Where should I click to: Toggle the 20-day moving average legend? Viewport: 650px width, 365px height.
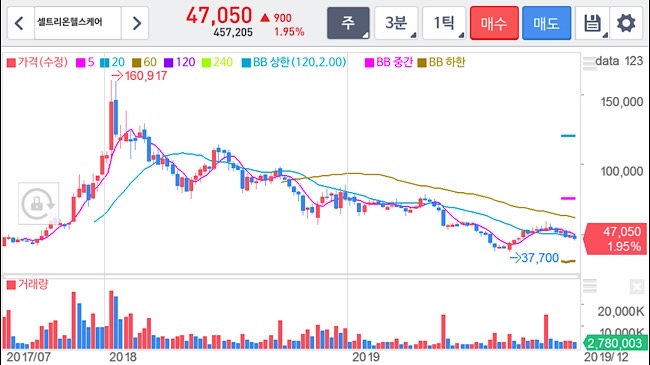click(112, 62)
